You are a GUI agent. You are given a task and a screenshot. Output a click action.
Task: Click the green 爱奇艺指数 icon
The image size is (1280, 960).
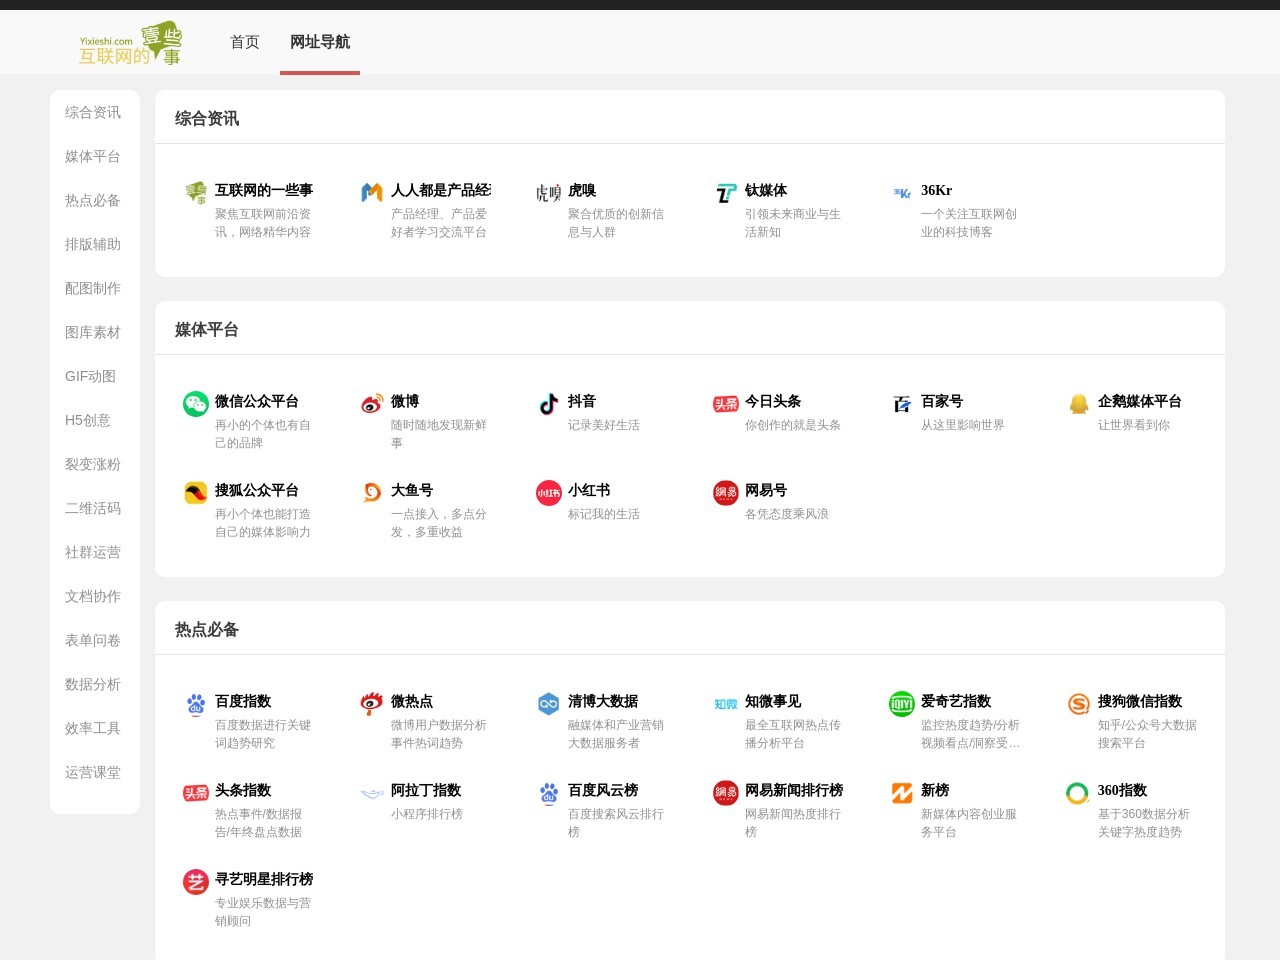pyautogui.click(x=900, y=705)
